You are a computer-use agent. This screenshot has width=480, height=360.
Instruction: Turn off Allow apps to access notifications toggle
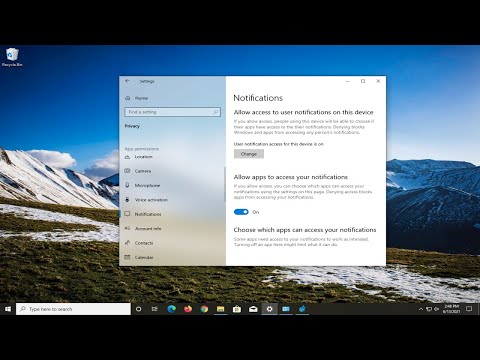pos(241,212)
